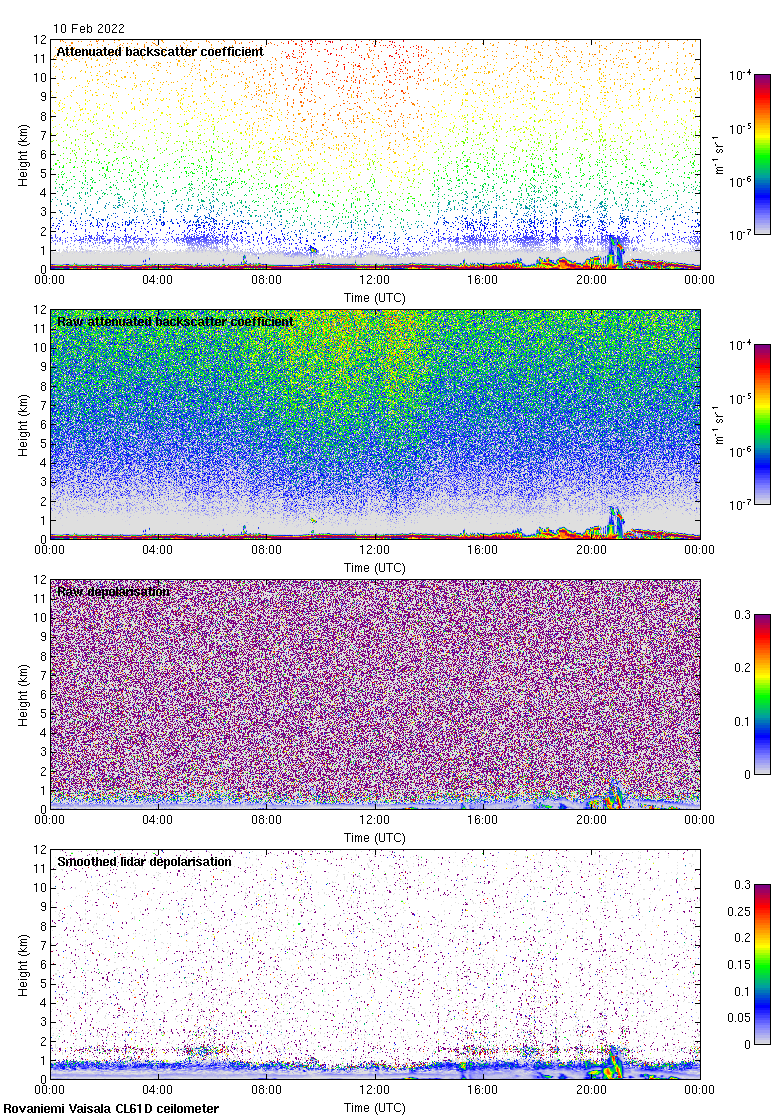Click the top panel's color scale bar
The image size is (780, 1120).
pos(763,154)
